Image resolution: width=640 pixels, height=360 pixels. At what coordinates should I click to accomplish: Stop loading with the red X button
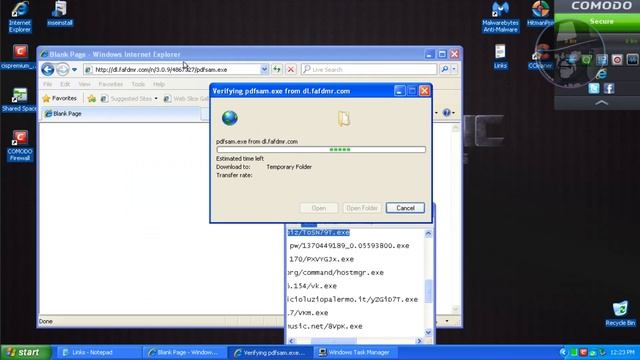[291, 69]
